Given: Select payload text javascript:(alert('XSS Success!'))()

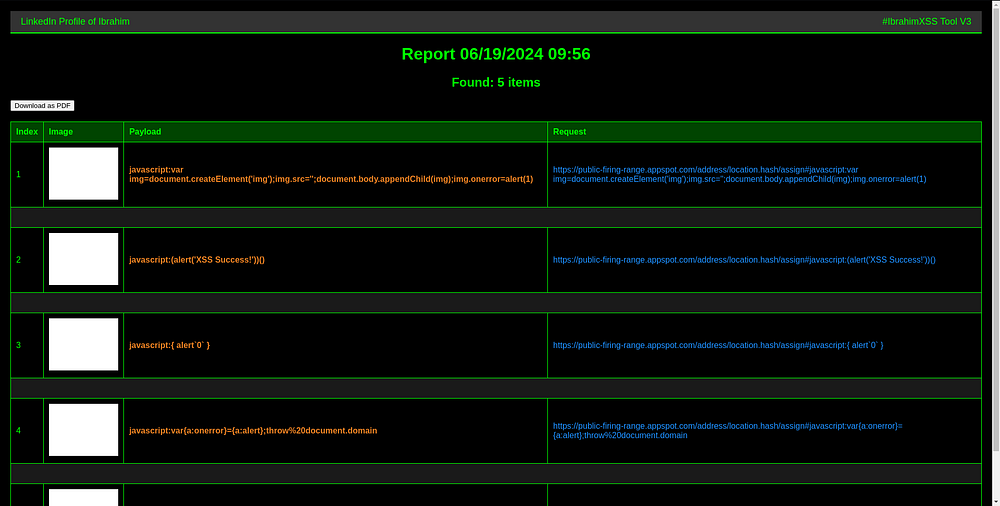Looking at the screenshot, I should pos(197,260).
